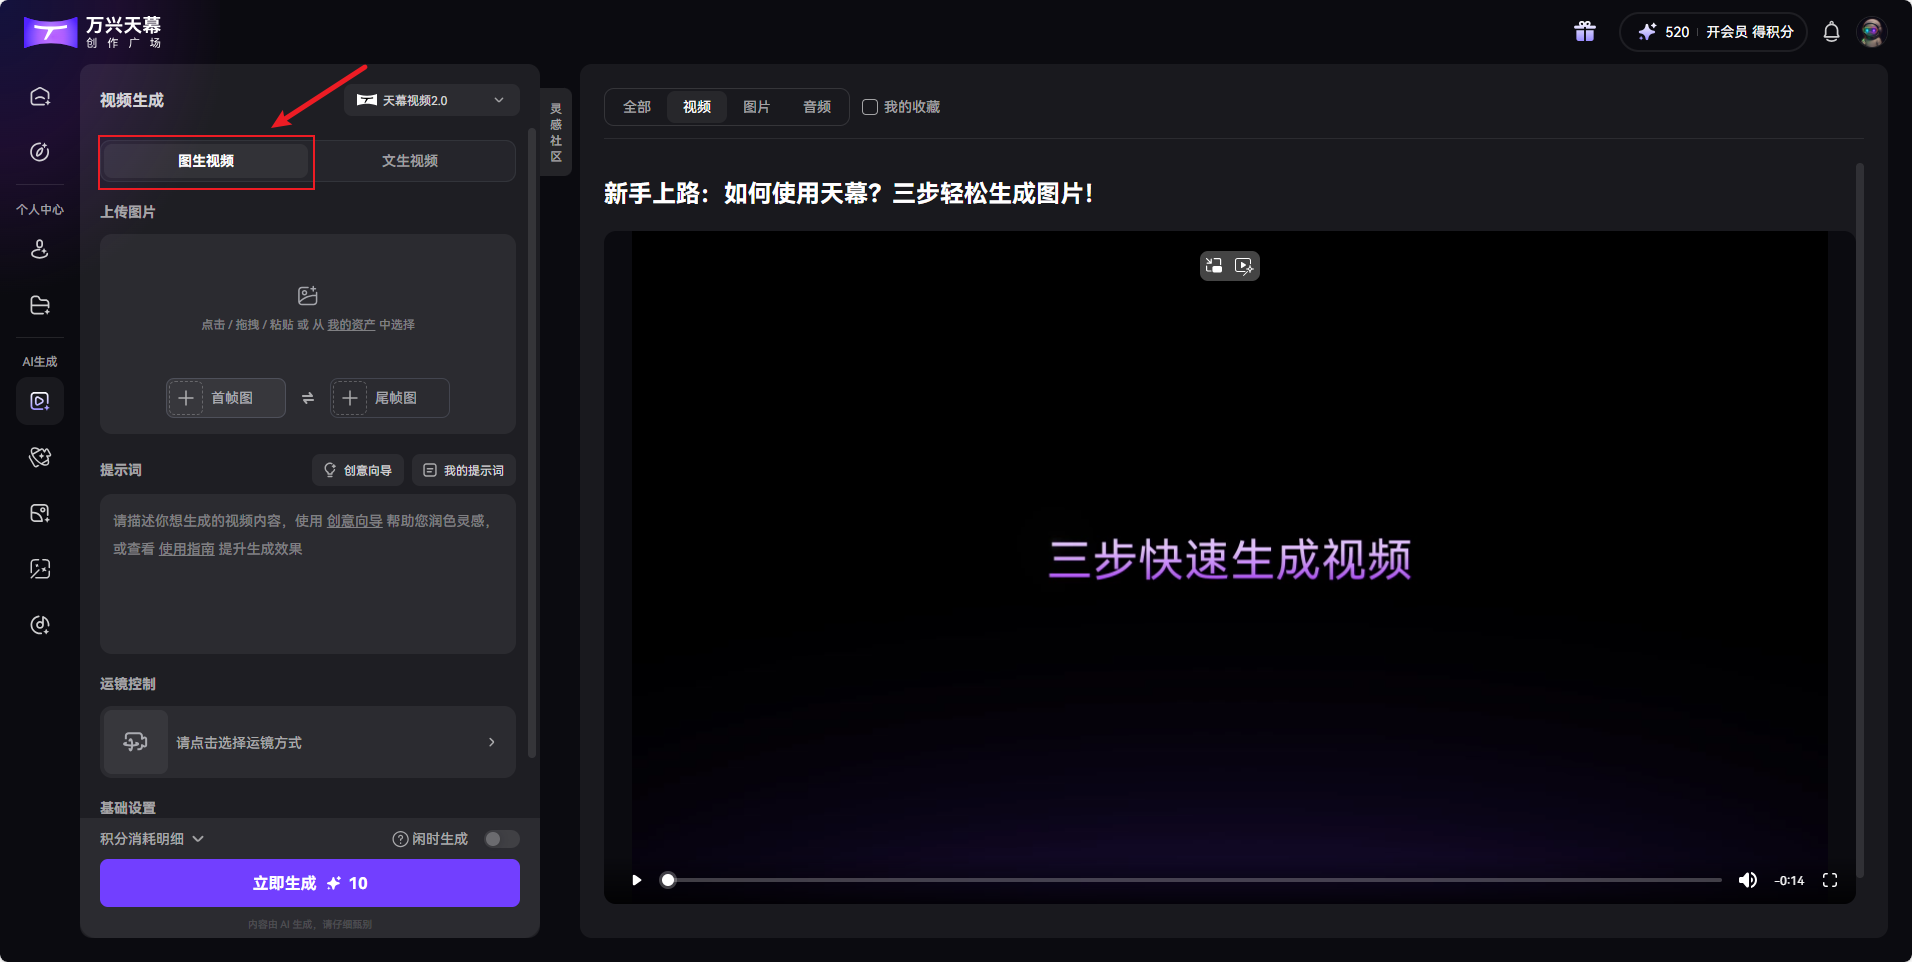
Task: Enable the 闲时生成 toggle
Action: pyautogui.click(x=501, y=839)
